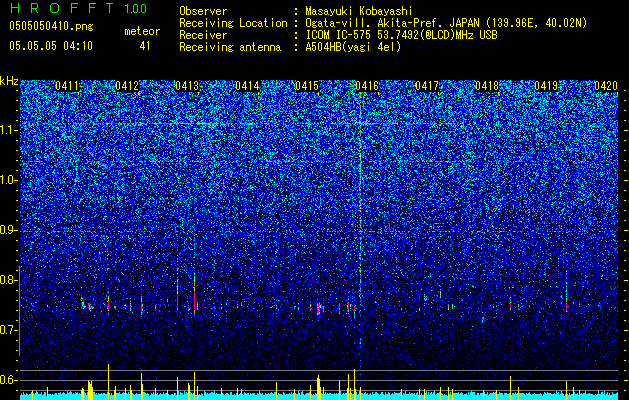The height and width of the screenshot is (400, 629).
Task: Click the 0411 time marker
Action: tap(67, 86)
